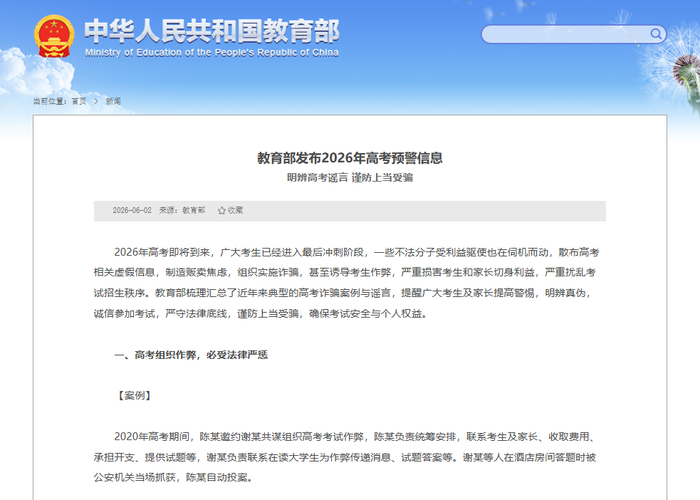Click the search magnifier icon
The height and width of the screenshot is (500, 700).
(x=655, y=34)
